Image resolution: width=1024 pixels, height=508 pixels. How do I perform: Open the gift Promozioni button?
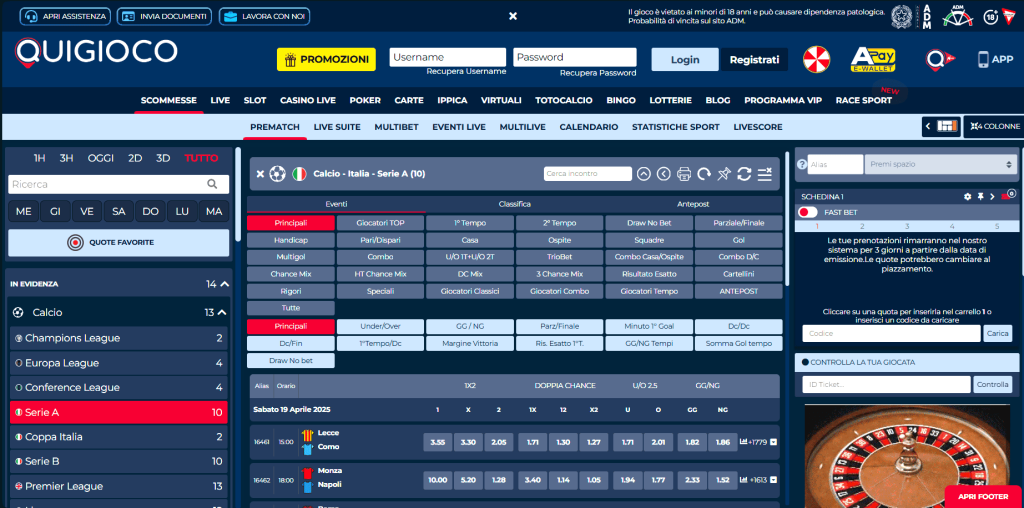(327, 59)
